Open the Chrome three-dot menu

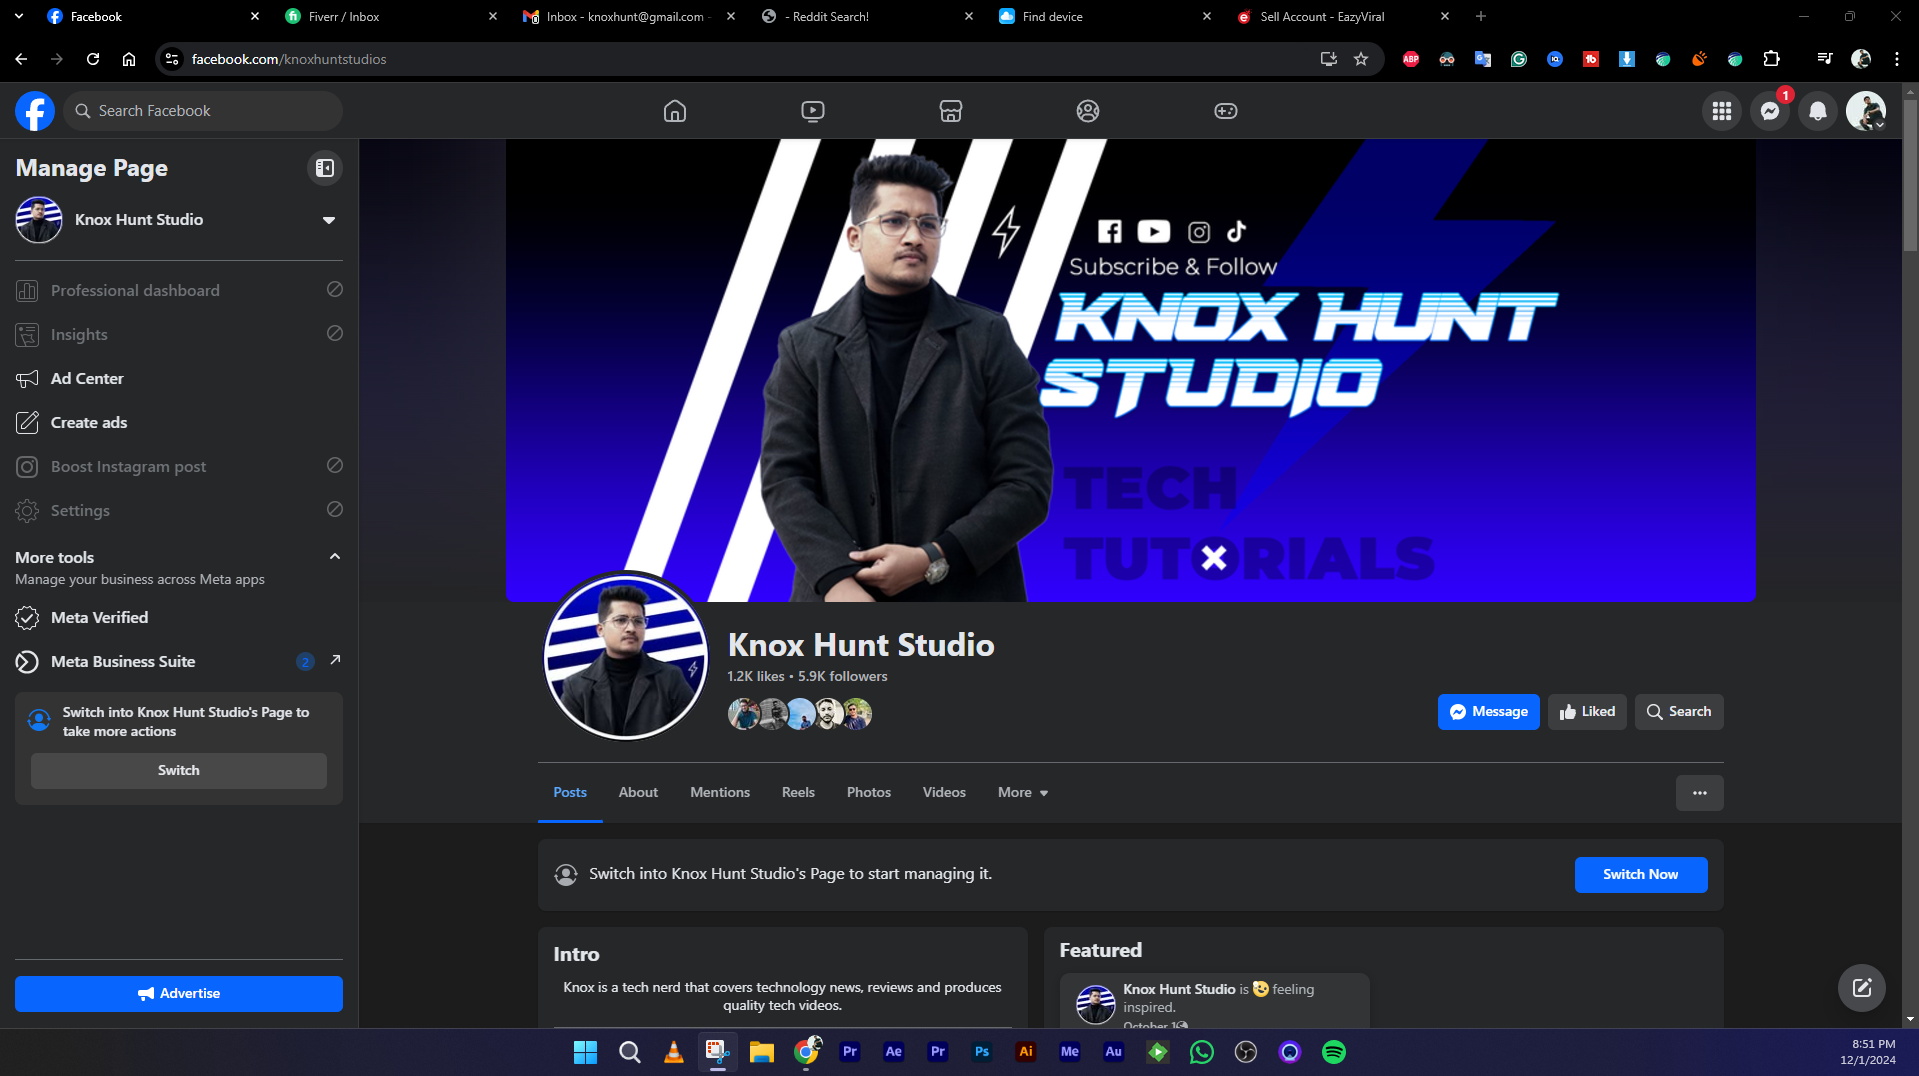click(1897, 59)
